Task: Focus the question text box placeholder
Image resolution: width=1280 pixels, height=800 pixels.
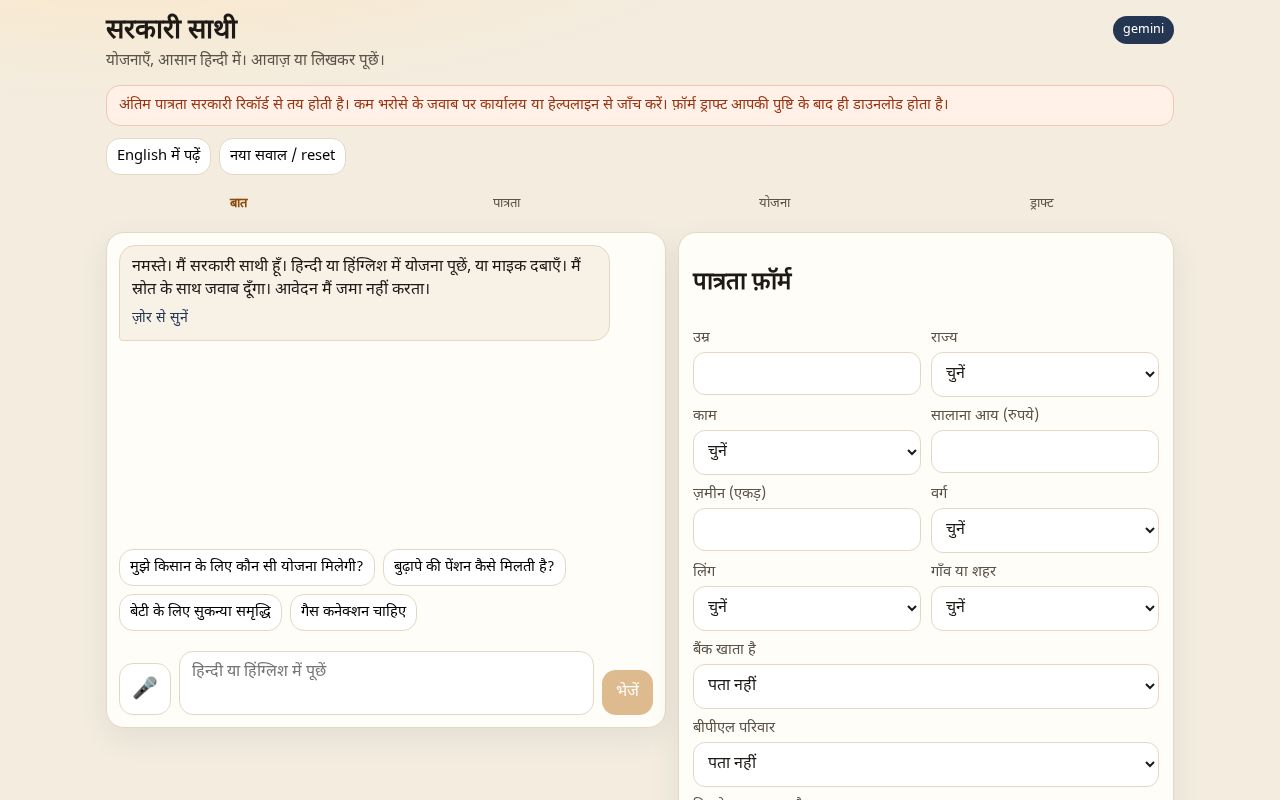Action: point(386,683)
